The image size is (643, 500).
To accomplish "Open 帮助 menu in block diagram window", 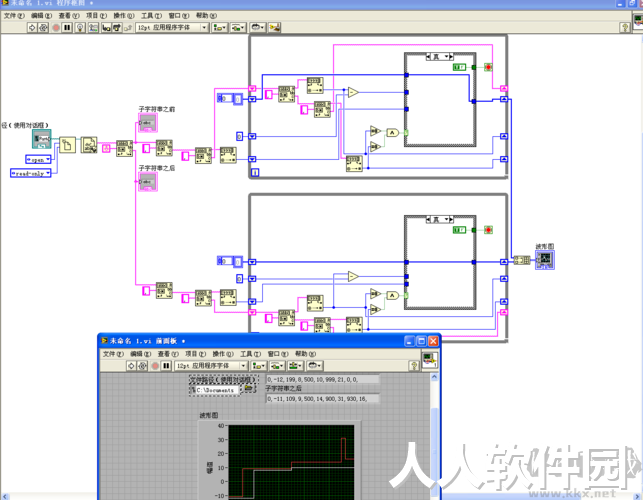I will 206,16.
